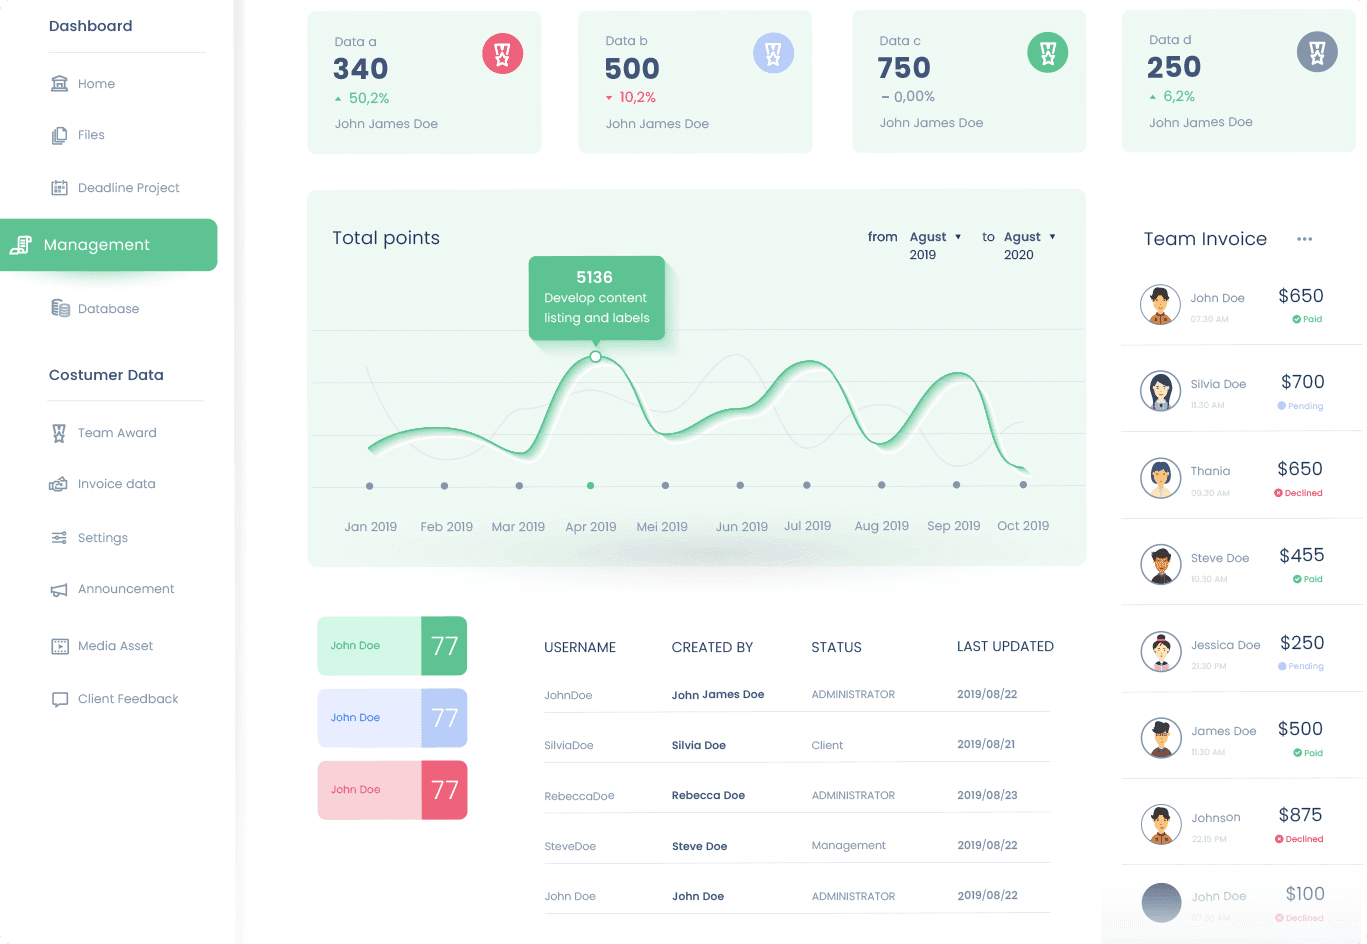Screen dimensions: 1367x944
Task: Click the green award badge on Data c
Action: click(1048, 52)
